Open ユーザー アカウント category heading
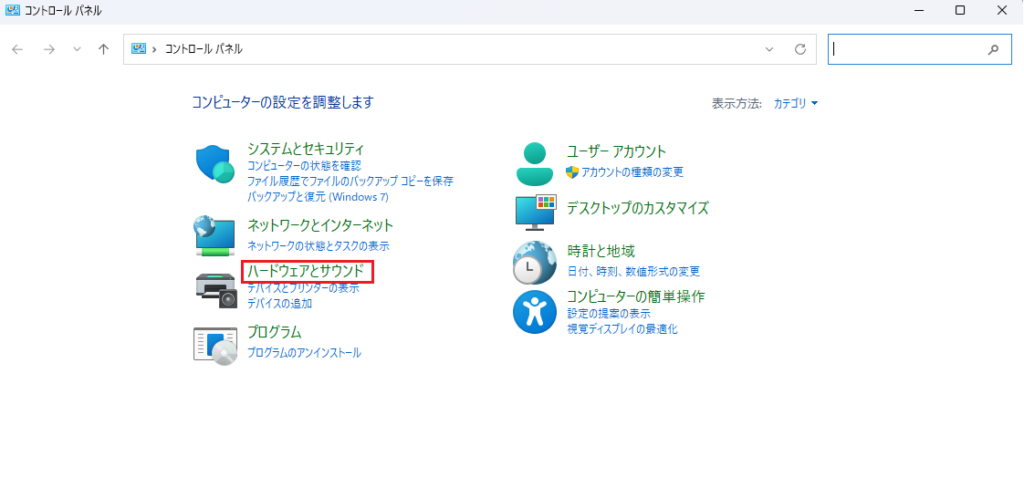The height and width of the screenshot is (488, 1024). 616,152
